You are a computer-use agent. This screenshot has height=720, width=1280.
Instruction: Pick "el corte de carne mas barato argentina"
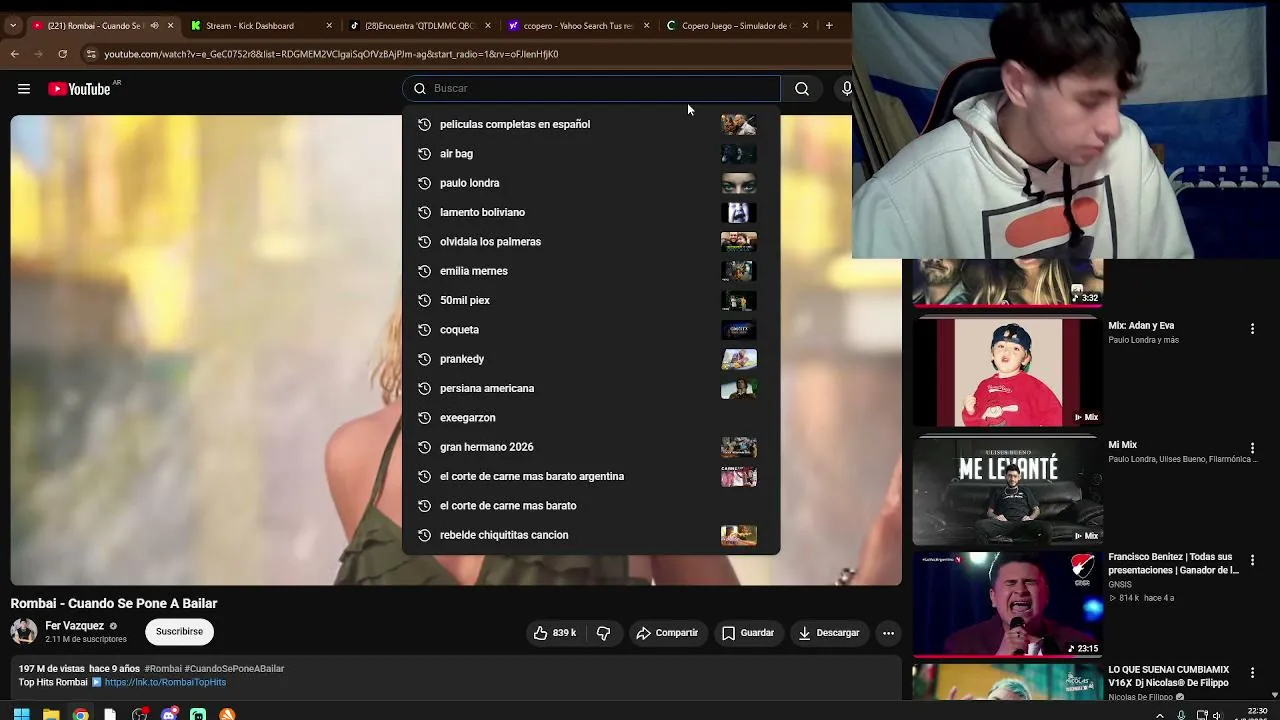point(591,476)
